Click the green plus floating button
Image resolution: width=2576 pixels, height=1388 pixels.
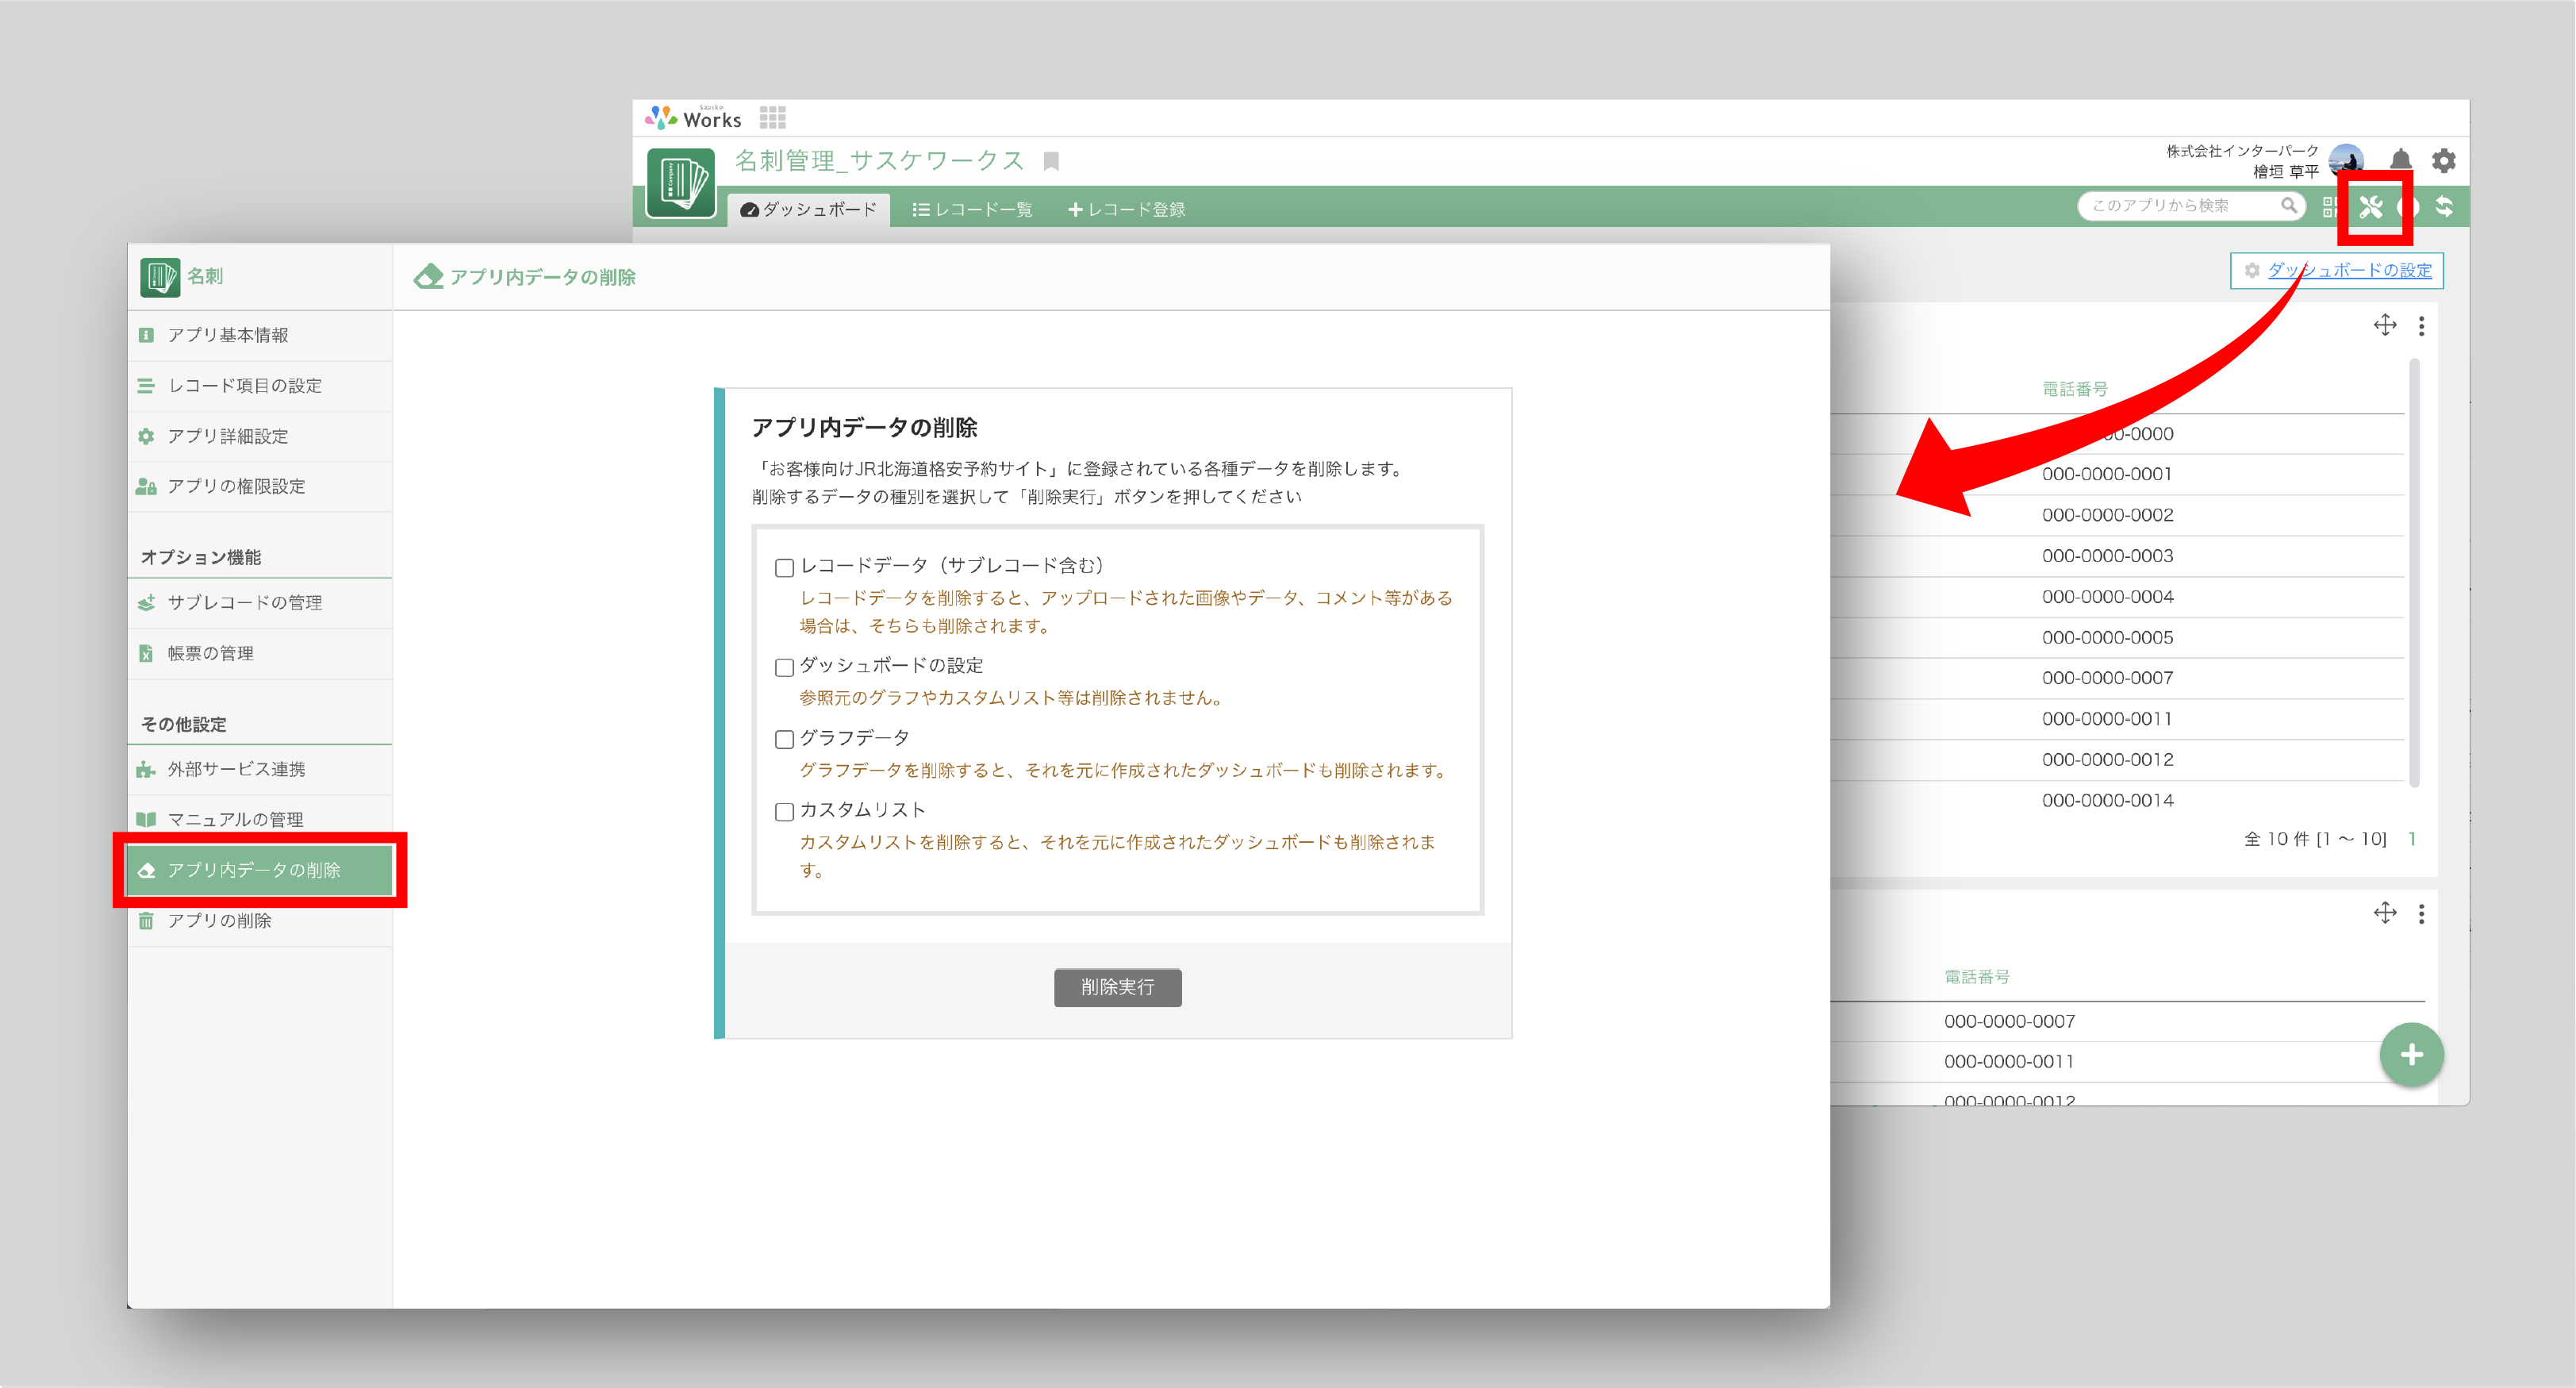(2411, 1054)
